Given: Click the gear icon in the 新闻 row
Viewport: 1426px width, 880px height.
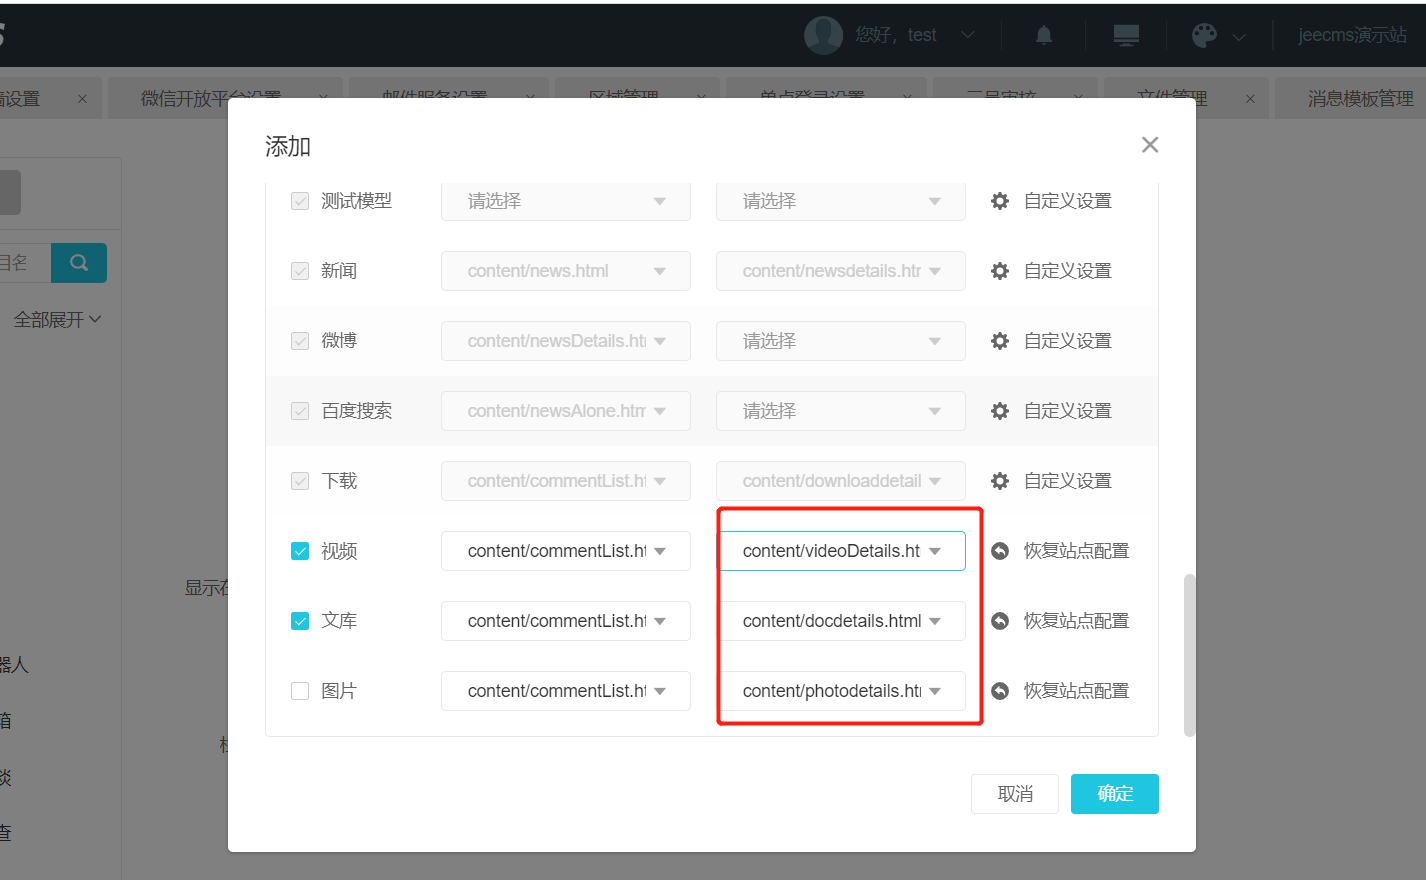Looking at the screenshot, I should pos(1000,271).
